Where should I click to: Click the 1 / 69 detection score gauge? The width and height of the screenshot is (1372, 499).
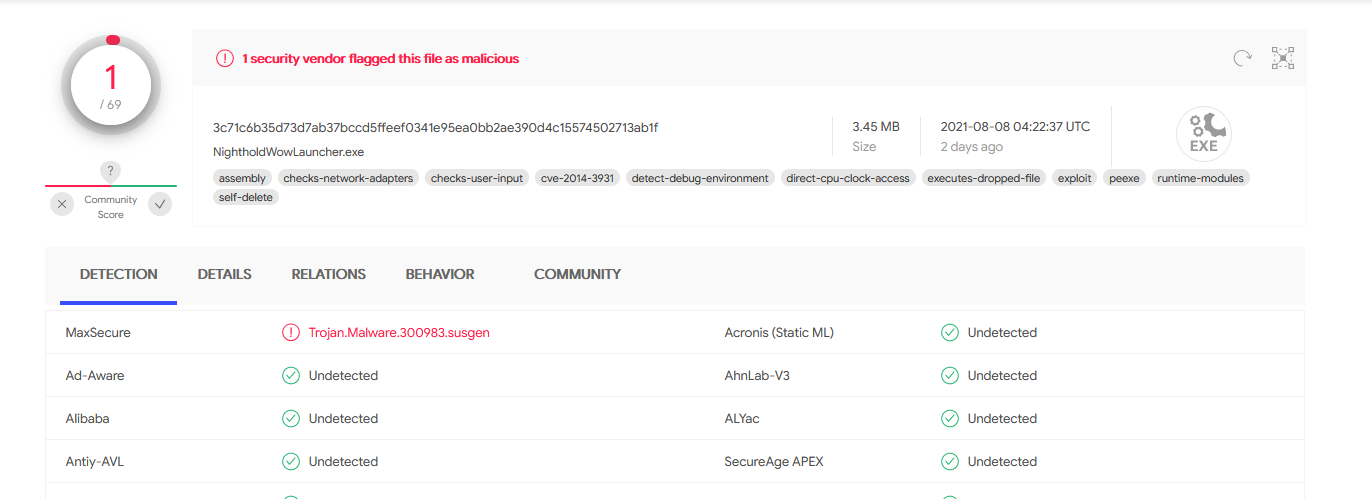tap(111, 86)
